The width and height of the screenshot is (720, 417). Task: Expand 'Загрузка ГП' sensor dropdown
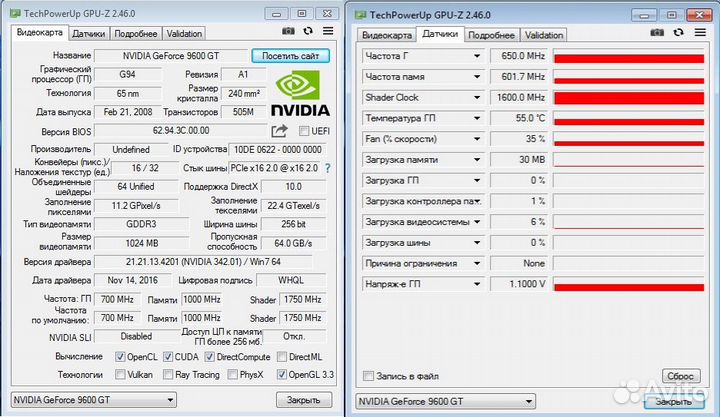coord(477,180)
